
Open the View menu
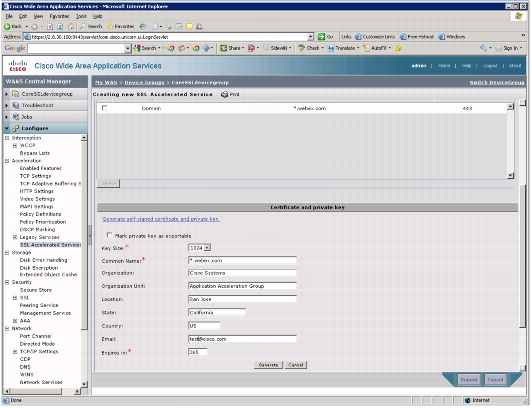[38, 16]
